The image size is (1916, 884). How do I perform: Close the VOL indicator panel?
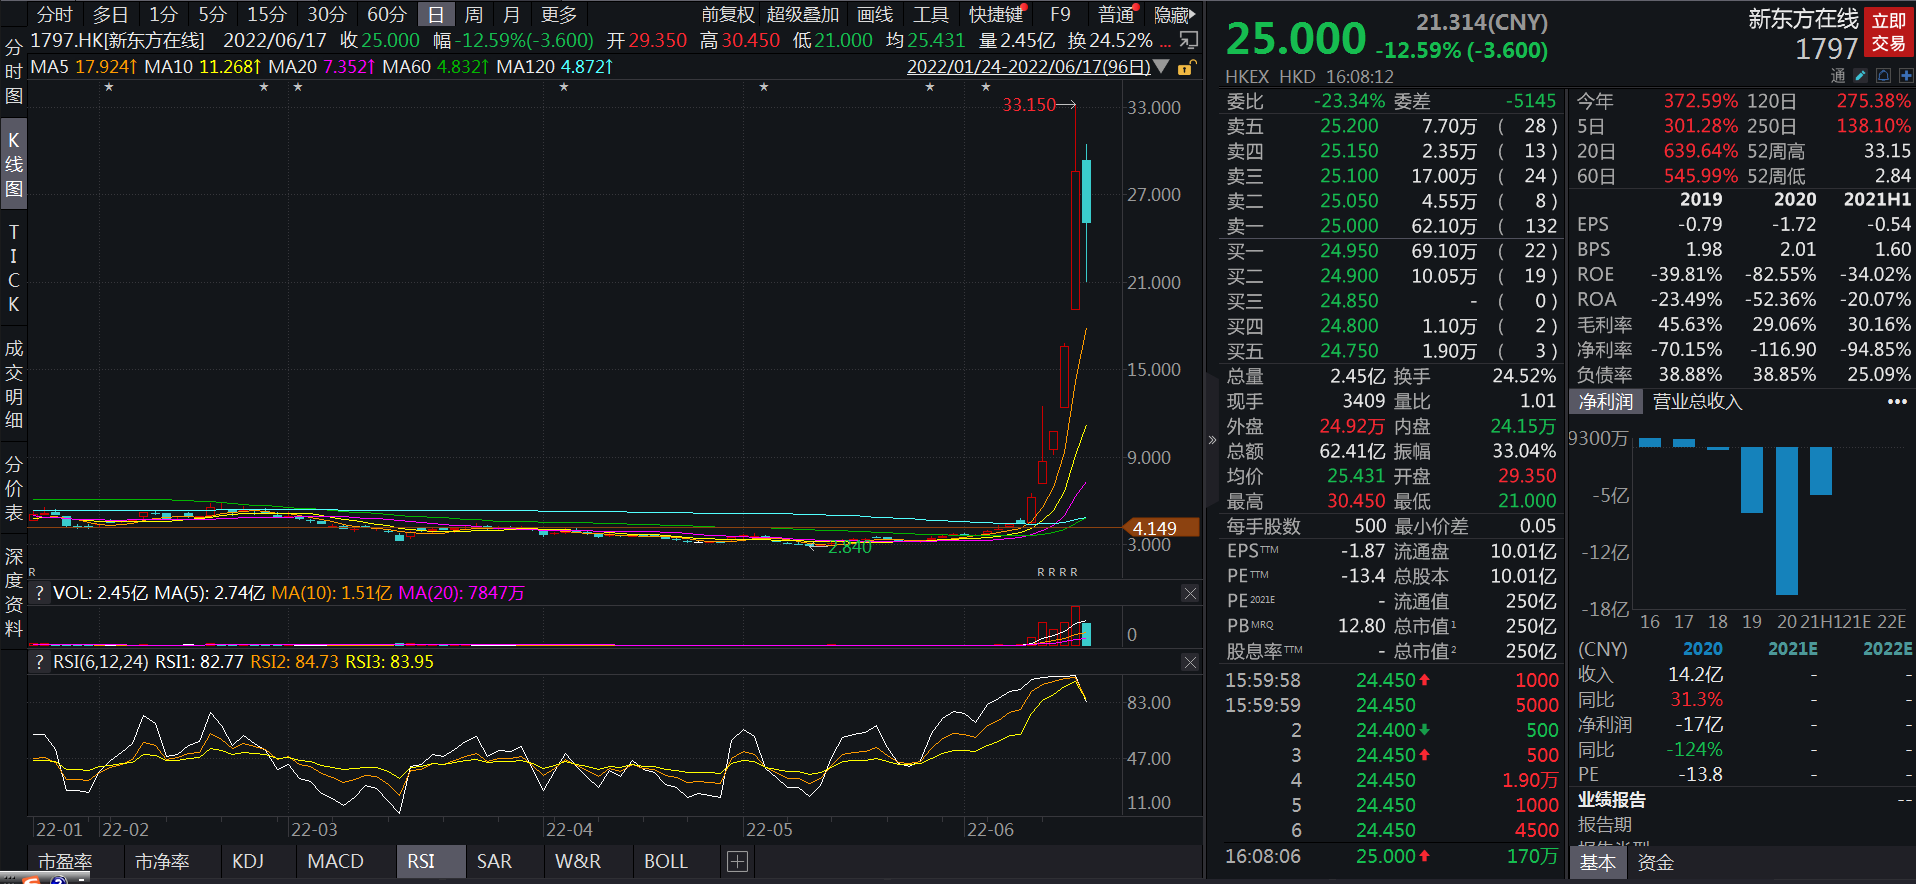(x=1190, y=593)
